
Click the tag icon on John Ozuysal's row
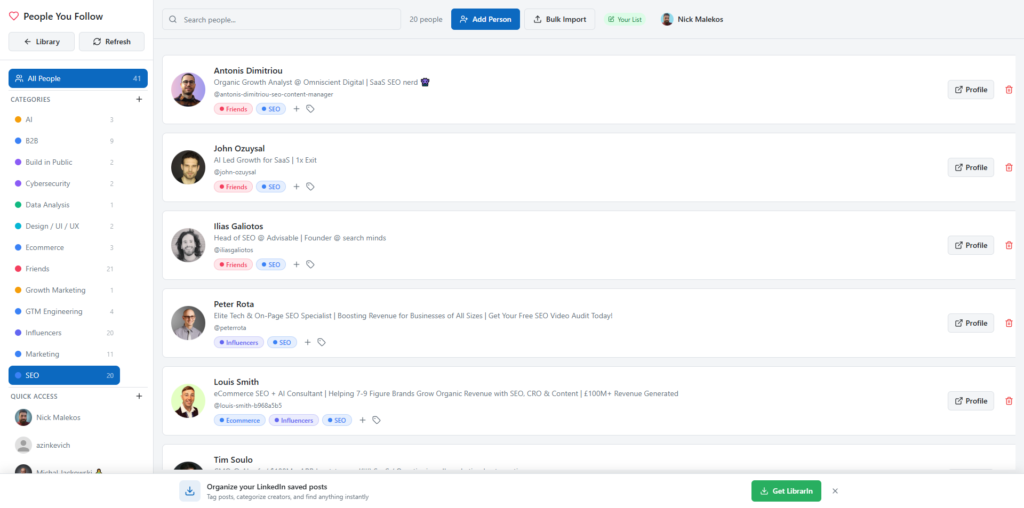[310, 187]
